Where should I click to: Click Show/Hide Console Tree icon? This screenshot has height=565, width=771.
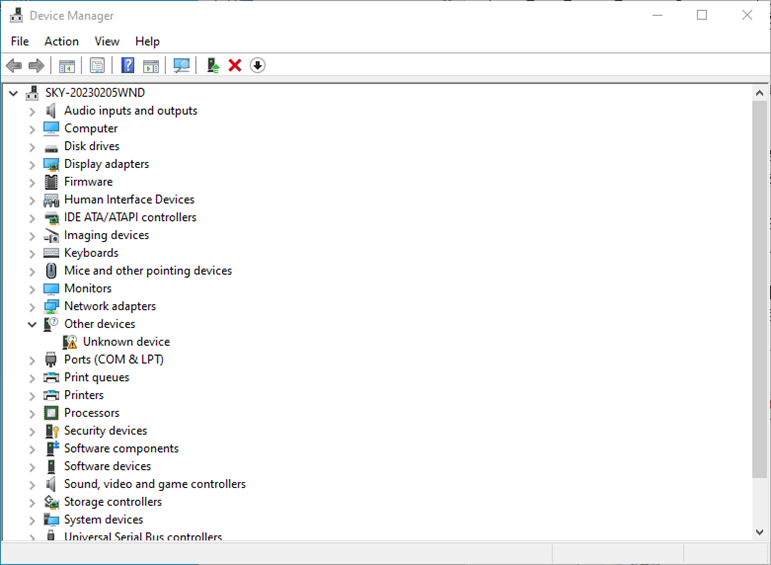(67, 66)
